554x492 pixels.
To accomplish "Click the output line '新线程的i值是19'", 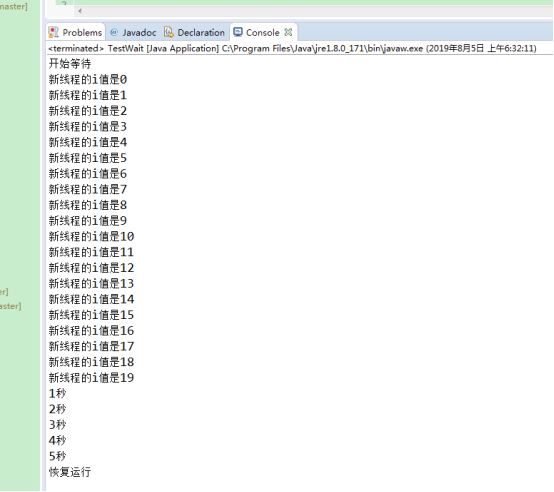I will (92, 378).
